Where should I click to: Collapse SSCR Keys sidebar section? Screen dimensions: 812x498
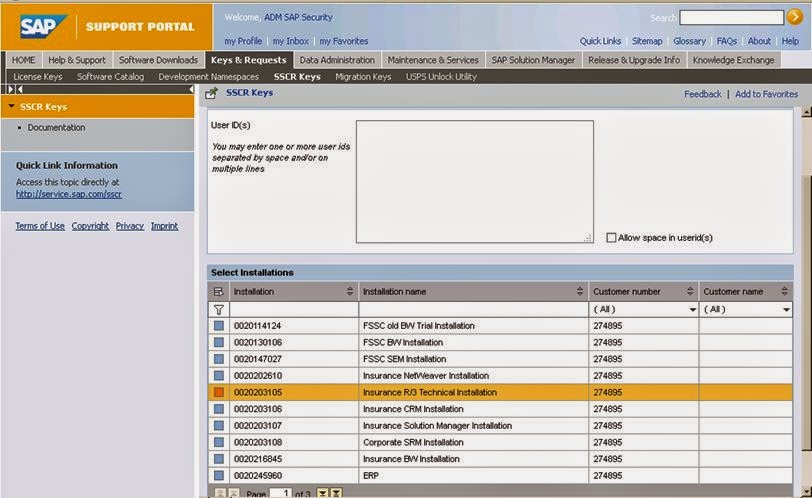tap(11, 106)
